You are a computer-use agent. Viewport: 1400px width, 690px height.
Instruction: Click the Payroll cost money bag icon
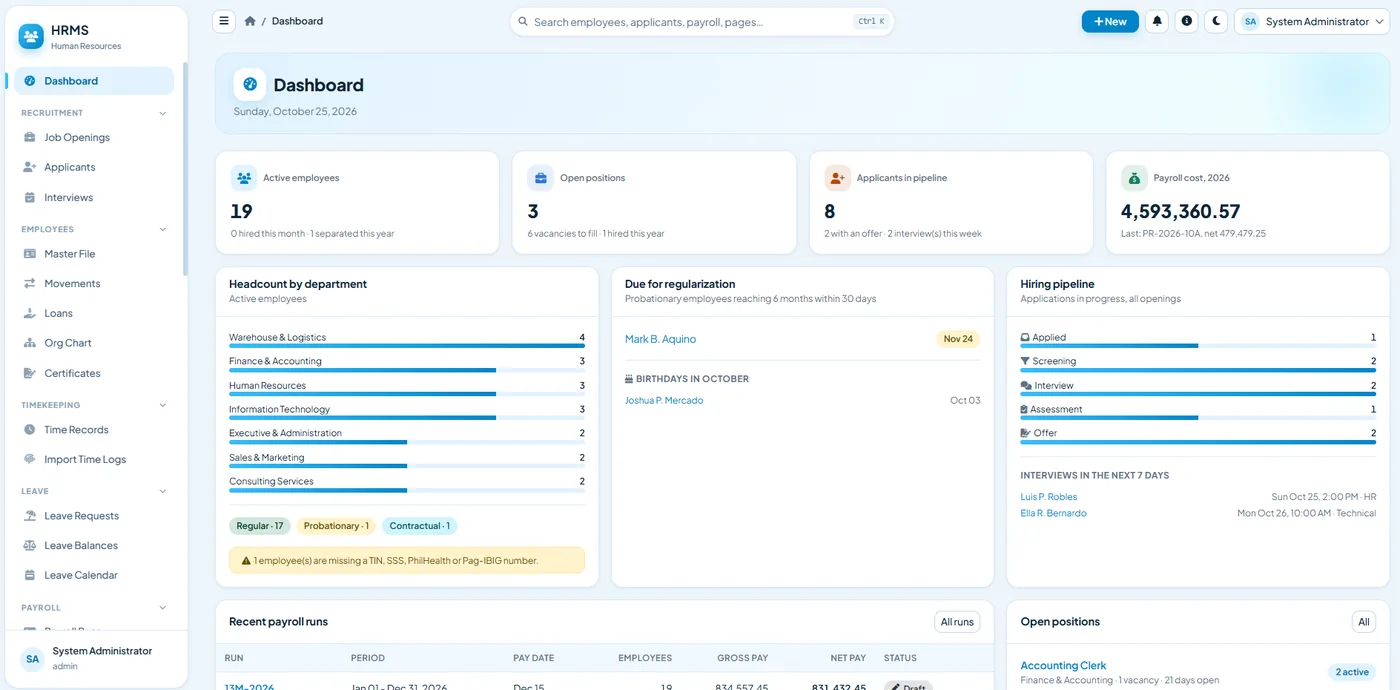(1134, 178)
